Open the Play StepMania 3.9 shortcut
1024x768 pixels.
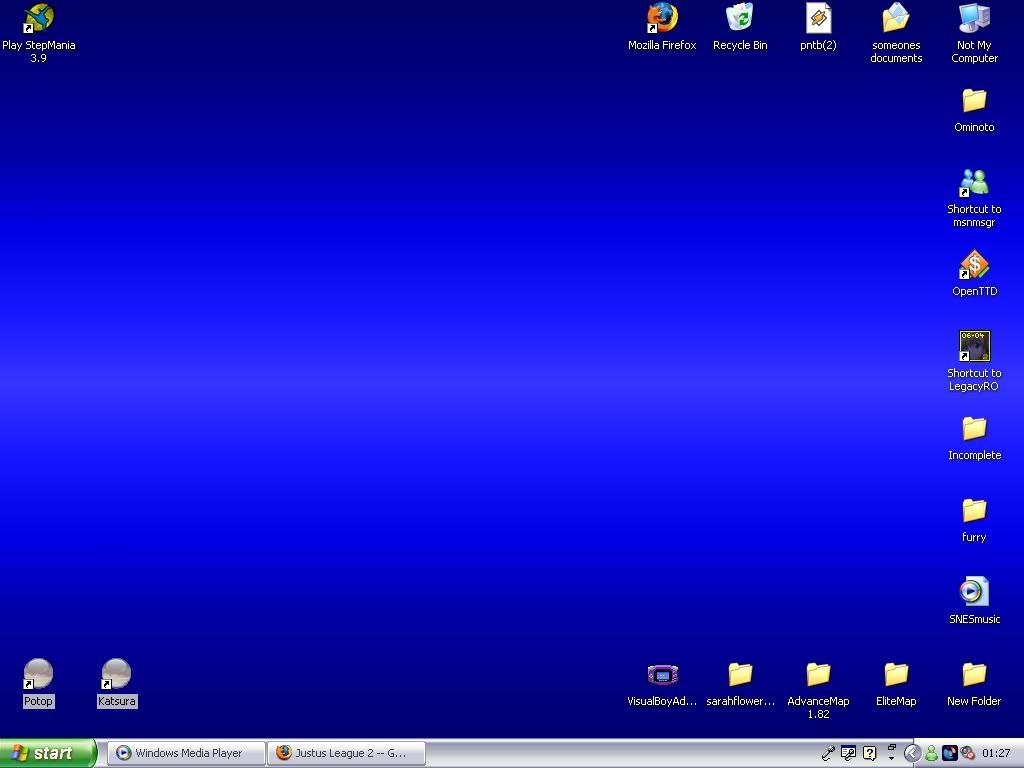38,19
